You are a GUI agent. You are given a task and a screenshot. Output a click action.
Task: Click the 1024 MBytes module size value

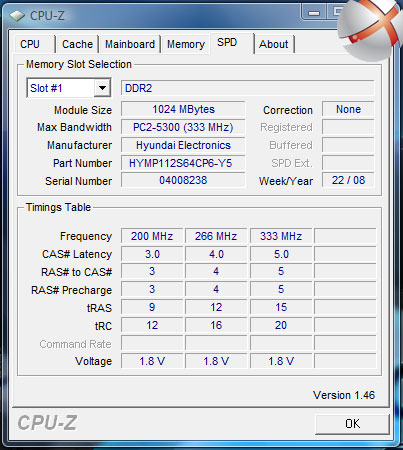coord(183,109)
